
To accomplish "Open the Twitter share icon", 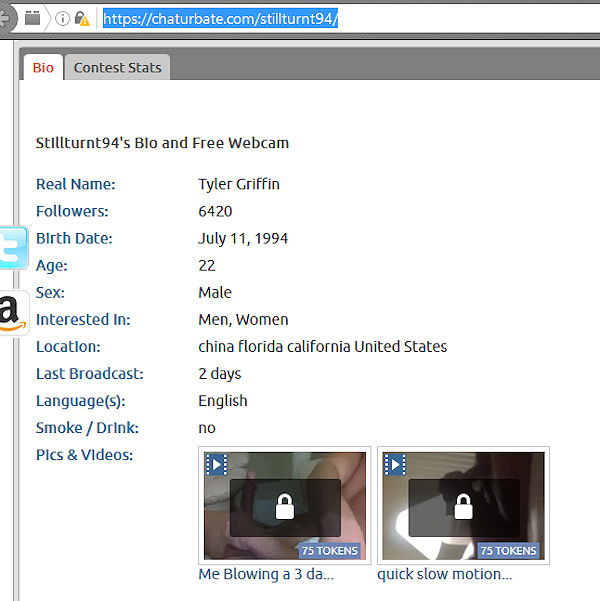I will click(x=13, y=248).
